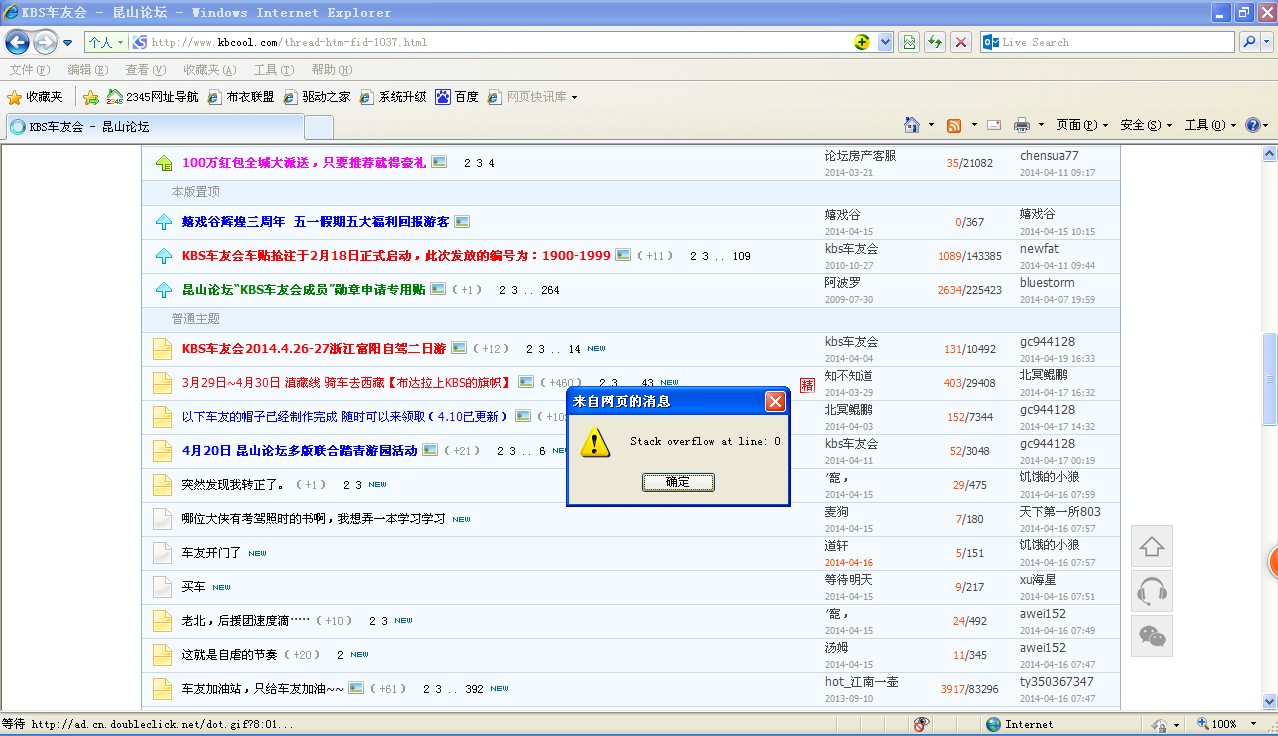Screen dimensions: 1278x736
Task: Expand the address bar history dropdown
Action: click(x=885, y=42)
